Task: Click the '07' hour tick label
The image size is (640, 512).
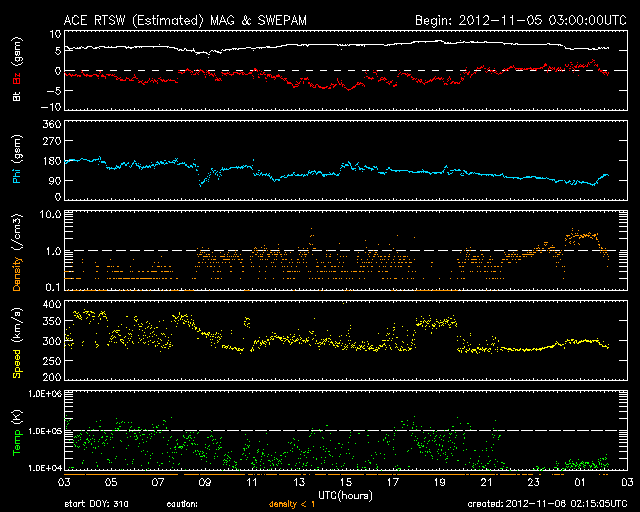Action: tap(158, 483)
